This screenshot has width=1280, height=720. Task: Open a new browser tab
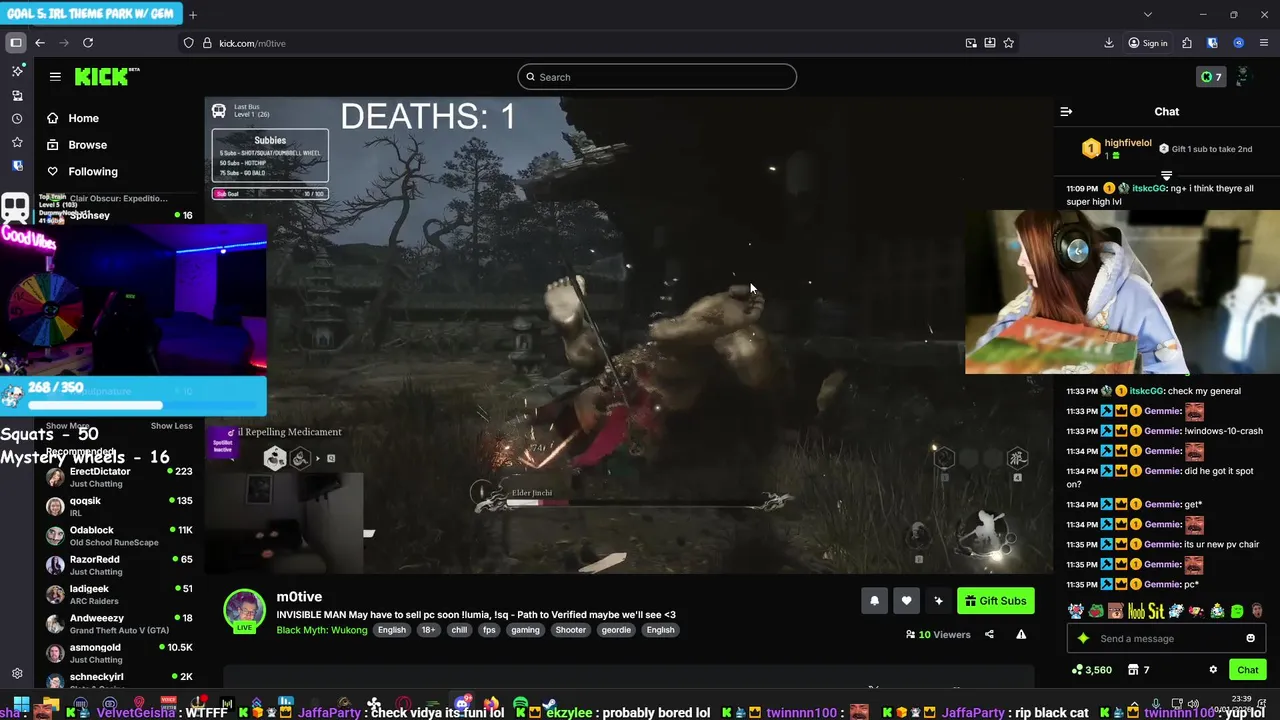[193, 14]
